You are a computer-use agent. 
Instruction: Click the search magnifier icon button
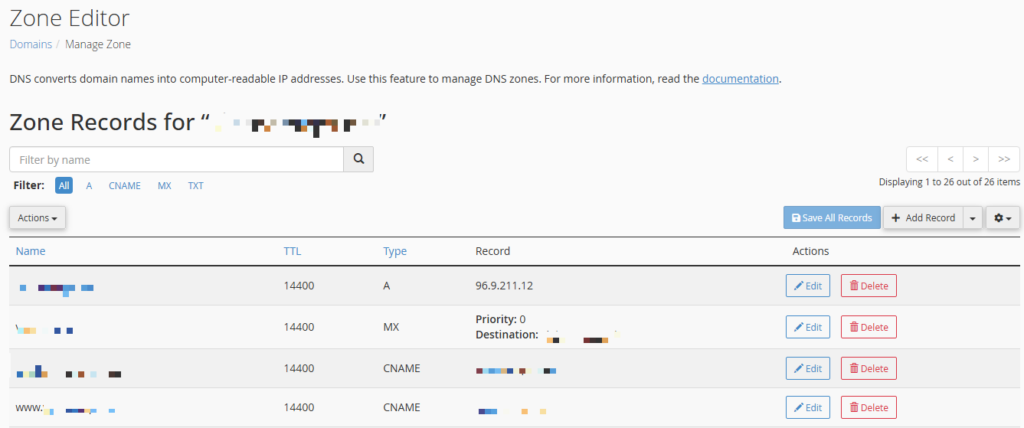coord(359,159)
